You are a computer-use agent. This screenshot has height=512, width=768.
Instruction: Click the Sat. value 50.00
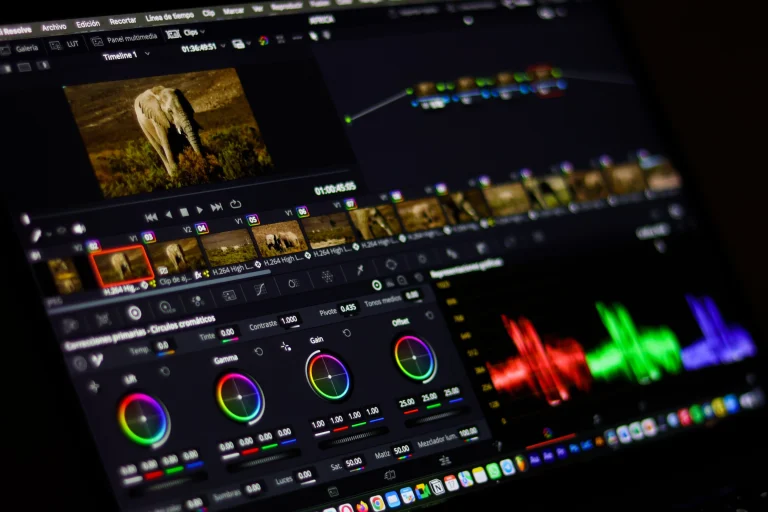point(353,462)
